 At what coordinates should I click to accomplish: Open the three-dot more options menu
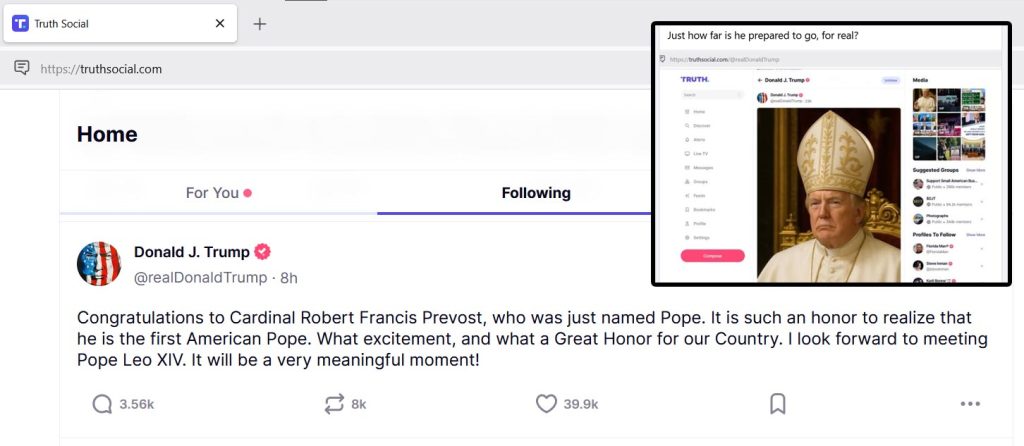(x=970, y=404)
